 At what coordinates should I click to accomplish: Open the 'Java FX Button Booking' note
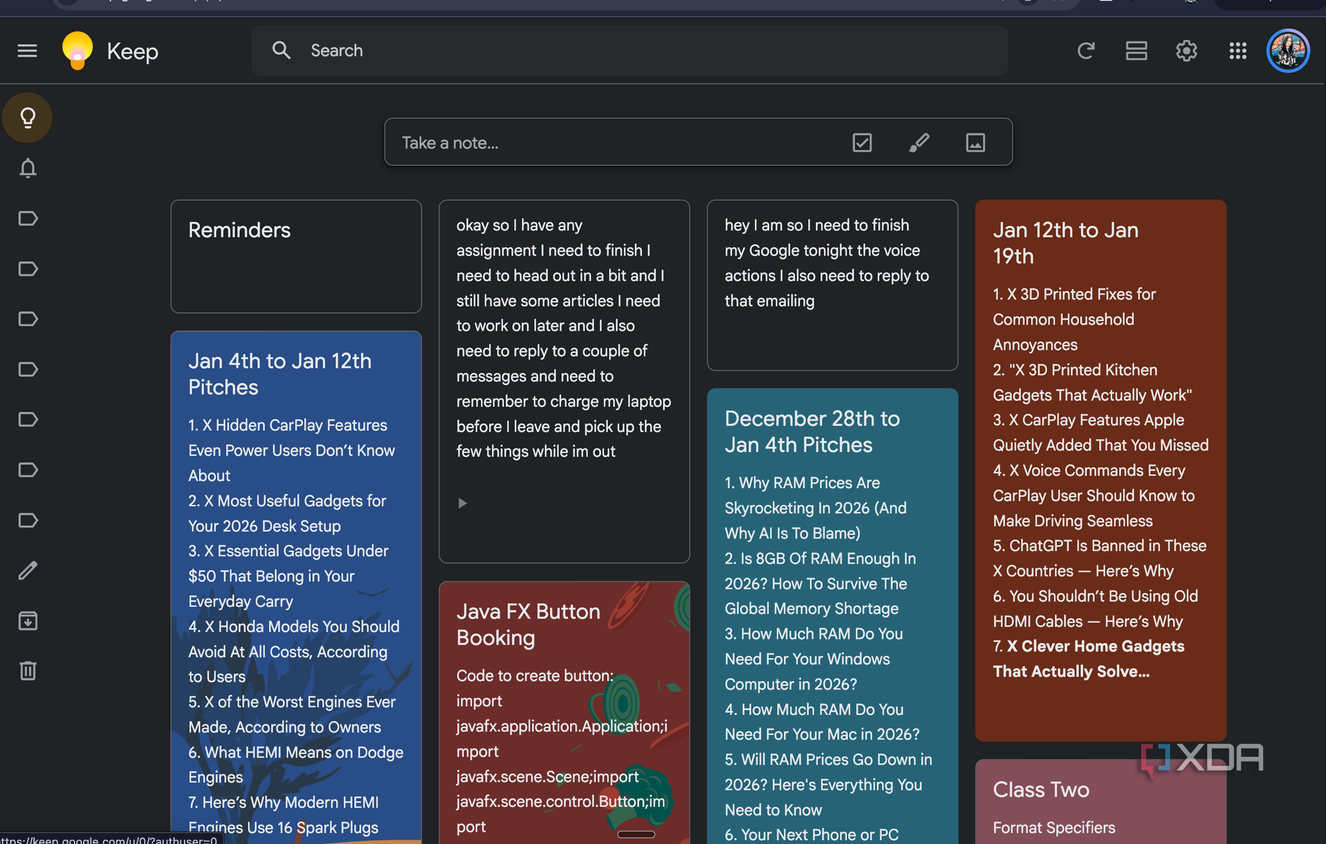coord(564,712)
